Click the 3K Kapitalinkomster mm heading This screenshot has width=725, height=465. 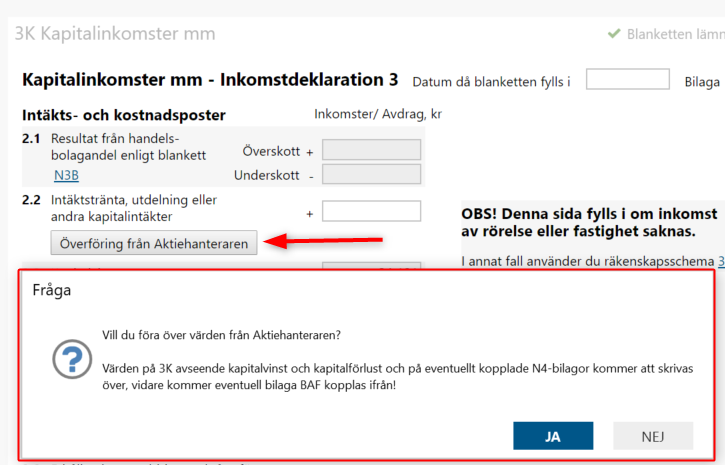115,34
